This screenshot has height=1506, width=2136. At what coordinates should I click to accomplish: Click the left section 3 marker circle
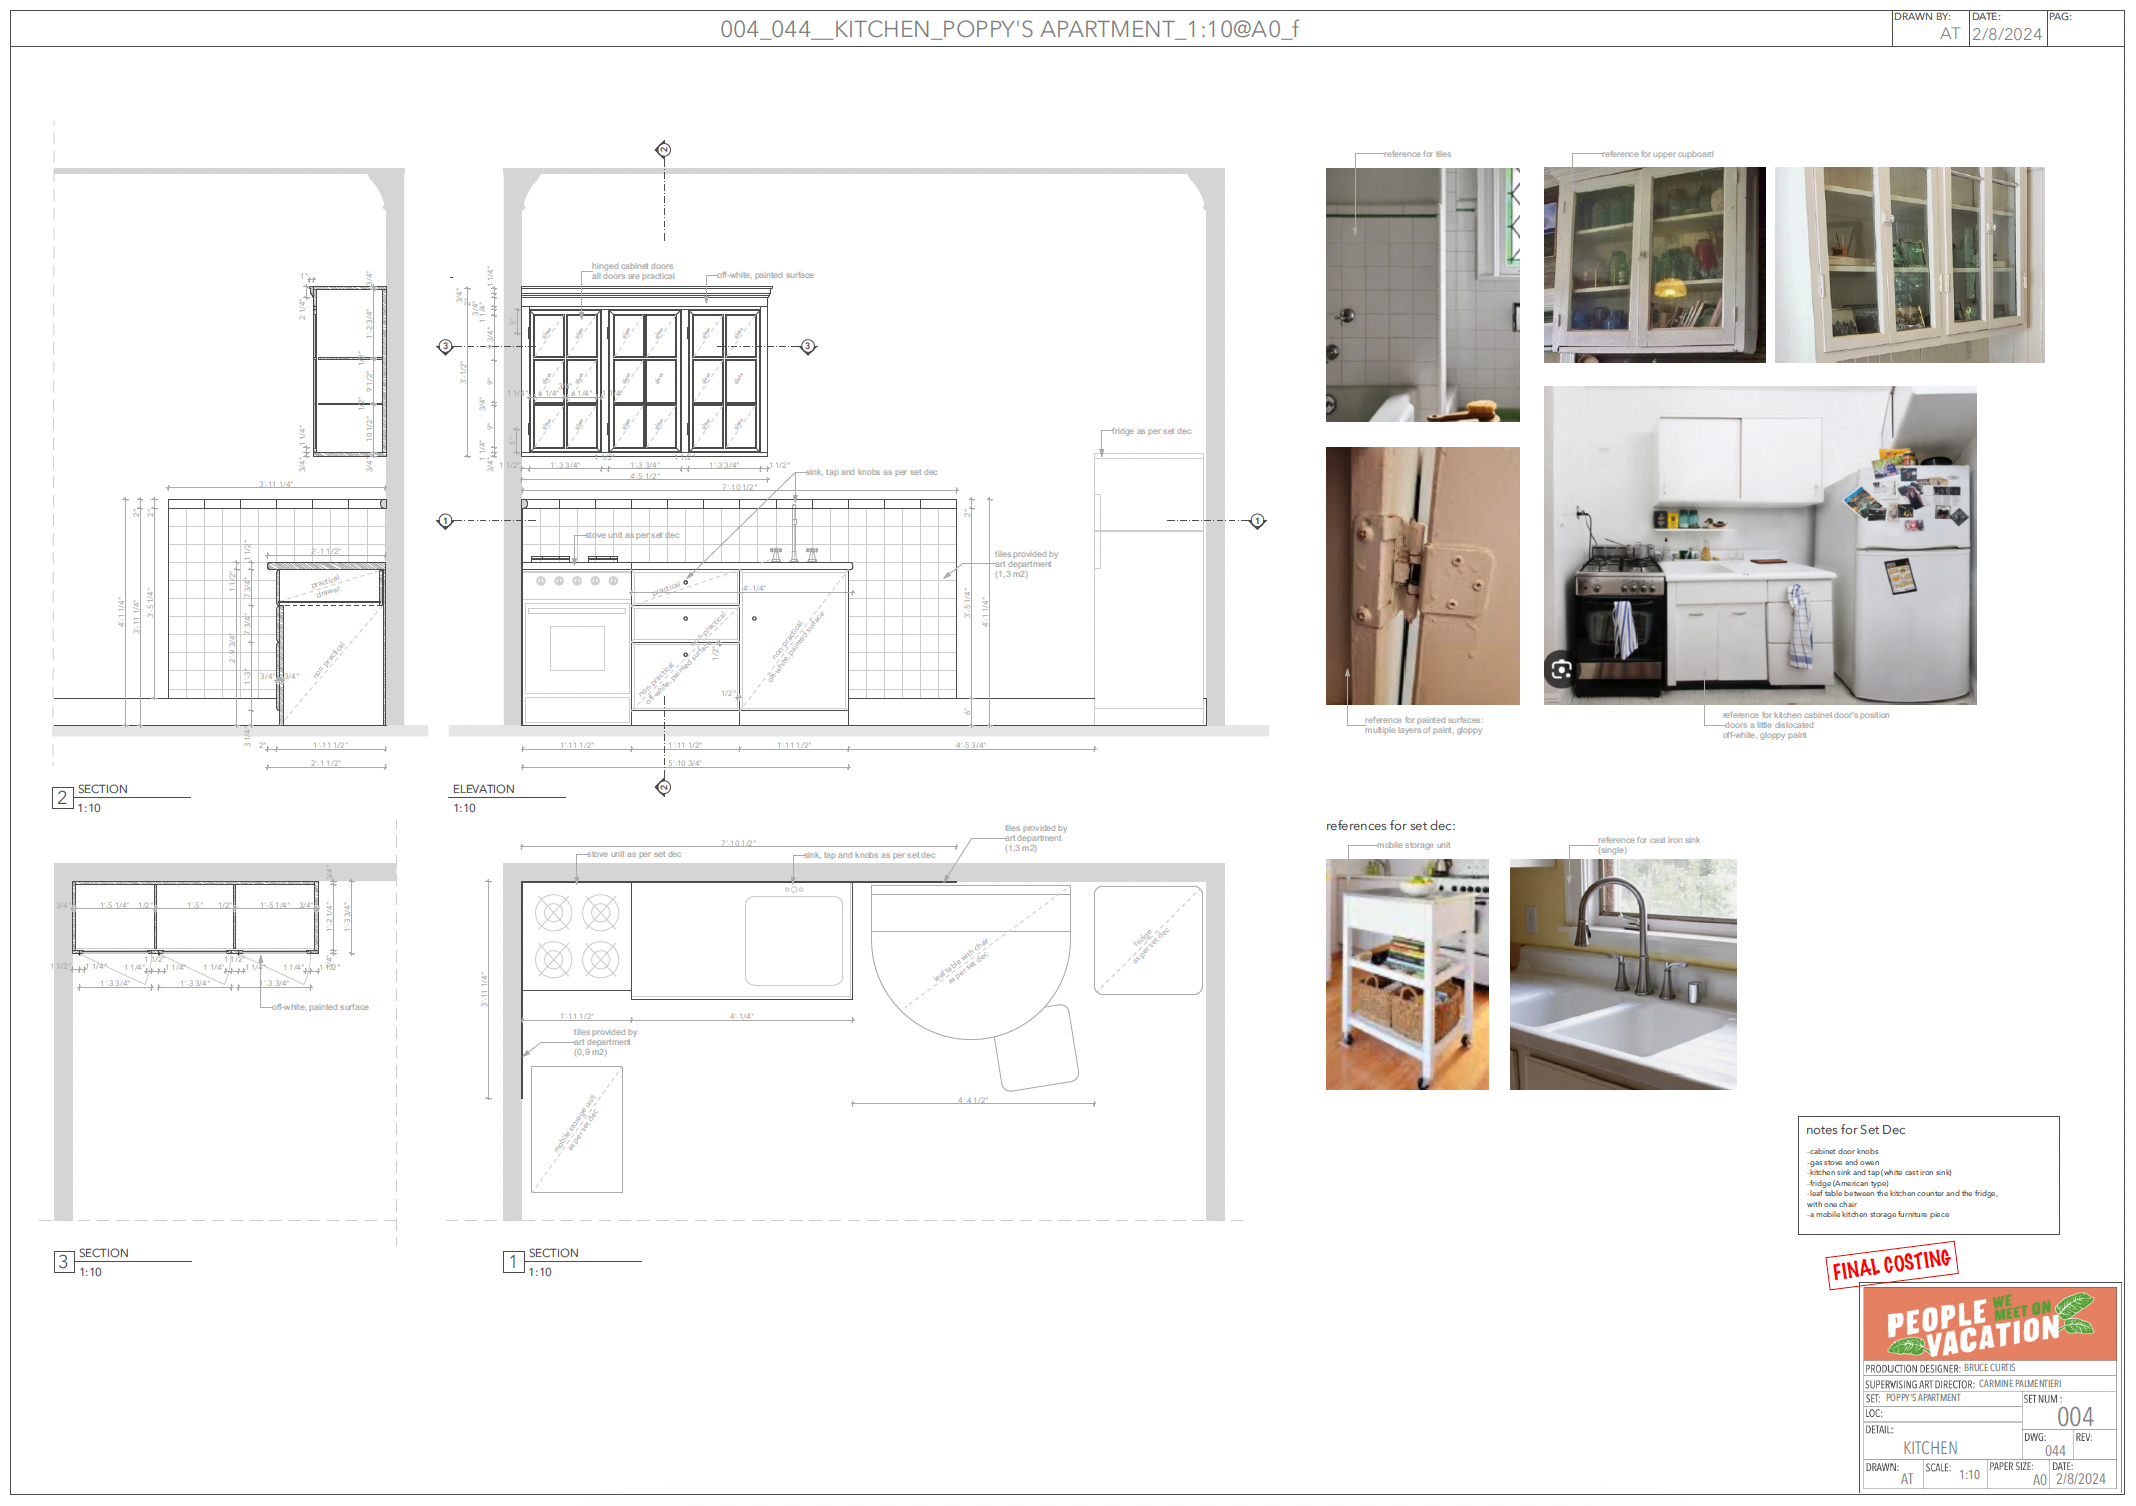(x=446, y=347)
